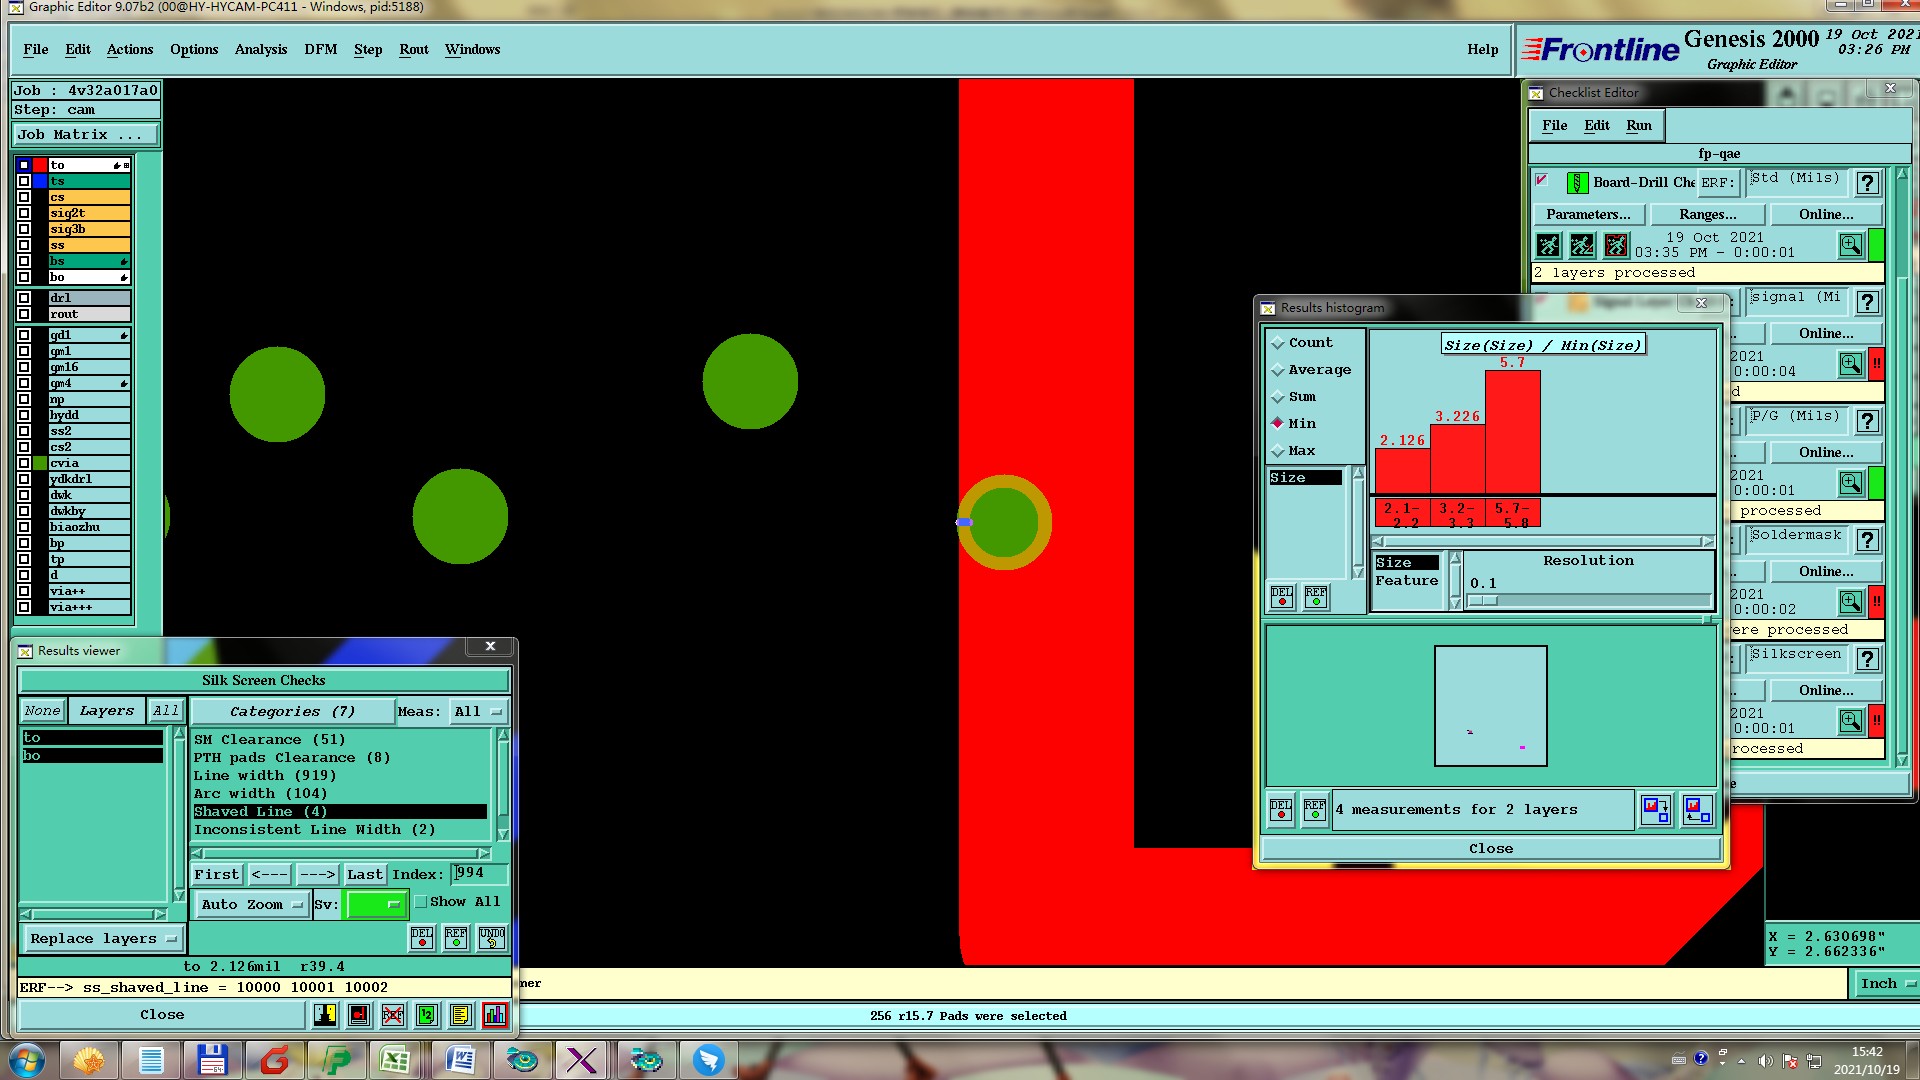Open the Analysis menu
The image size is (1920, 1080).
[260, 50]
